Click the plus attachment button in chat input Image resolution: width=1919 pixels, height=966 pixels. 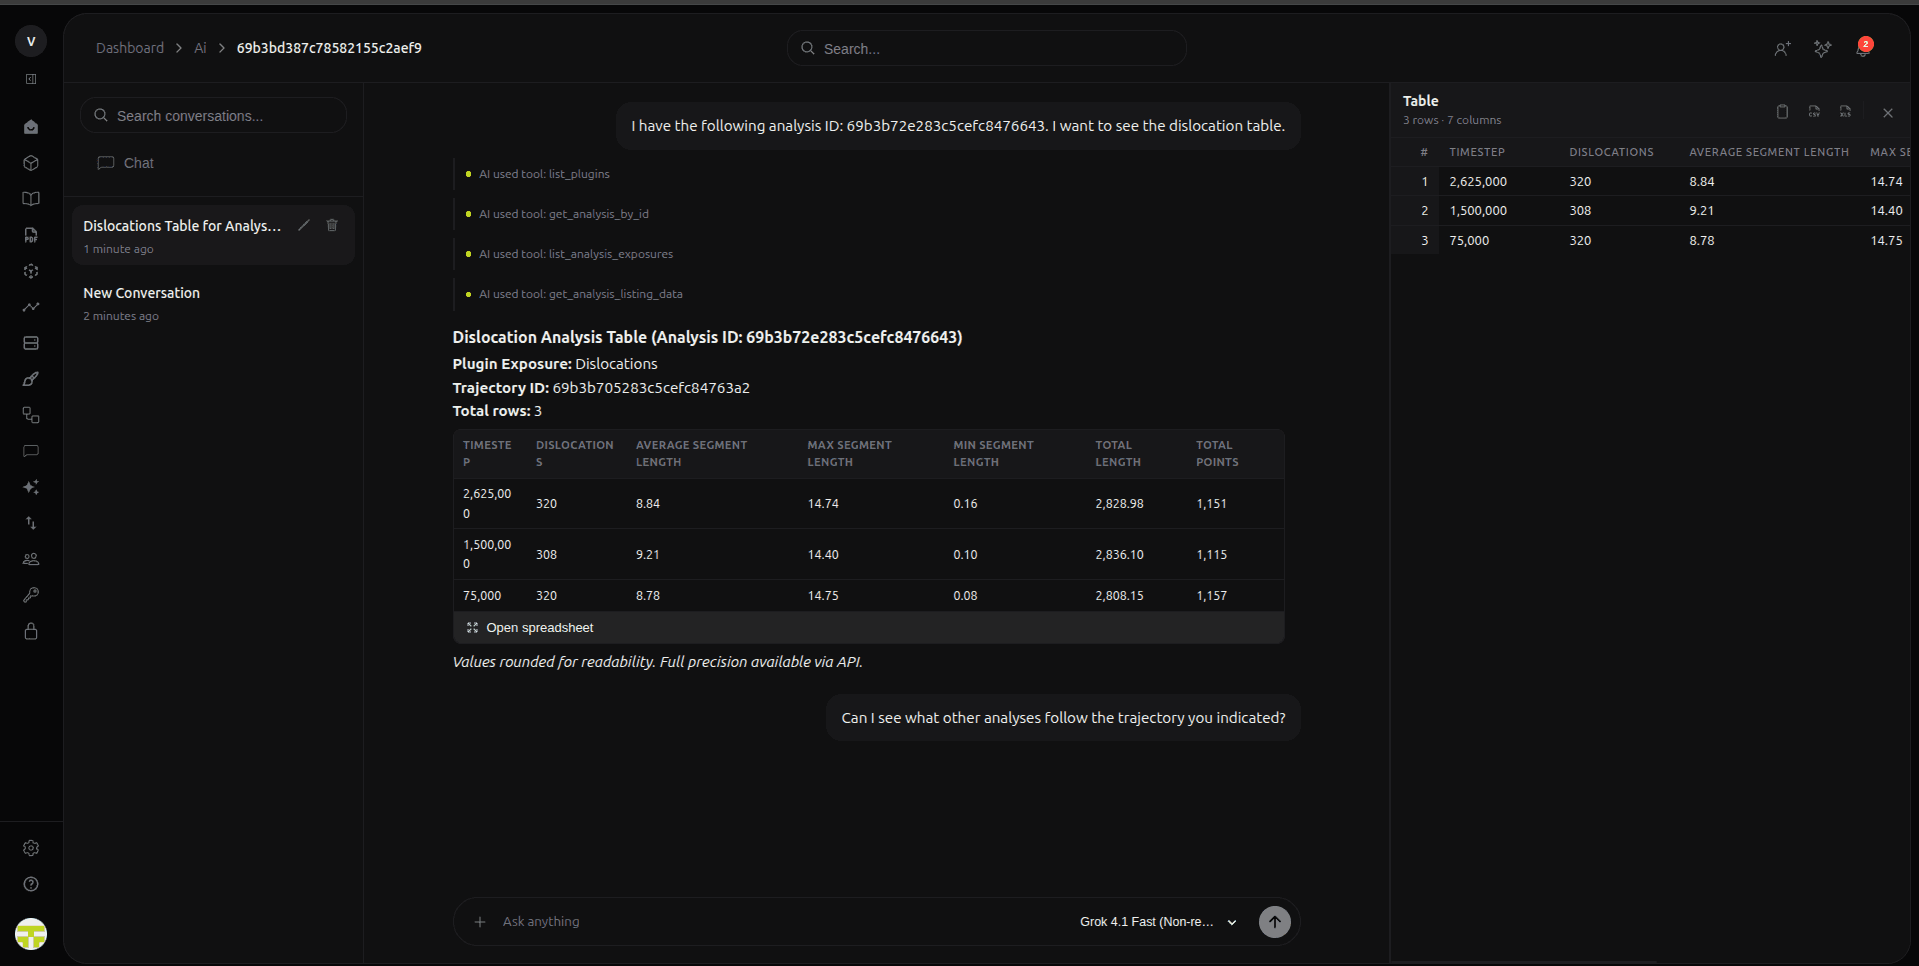pyautogui.click(x=480, y=922)
